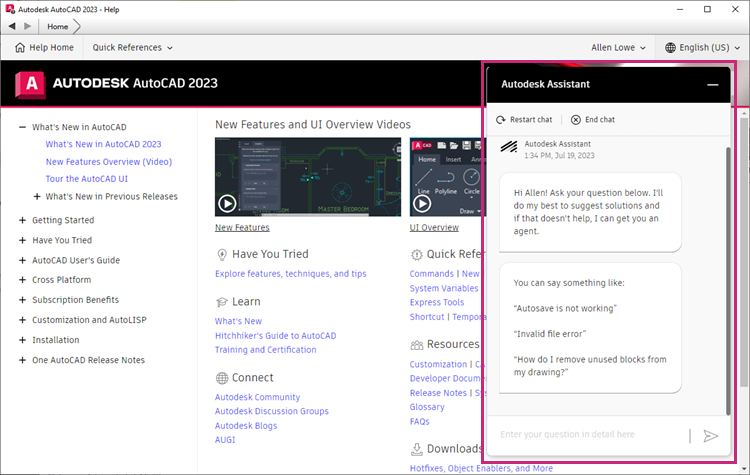Open Explore features, techniques, and tips

[290, 274]
